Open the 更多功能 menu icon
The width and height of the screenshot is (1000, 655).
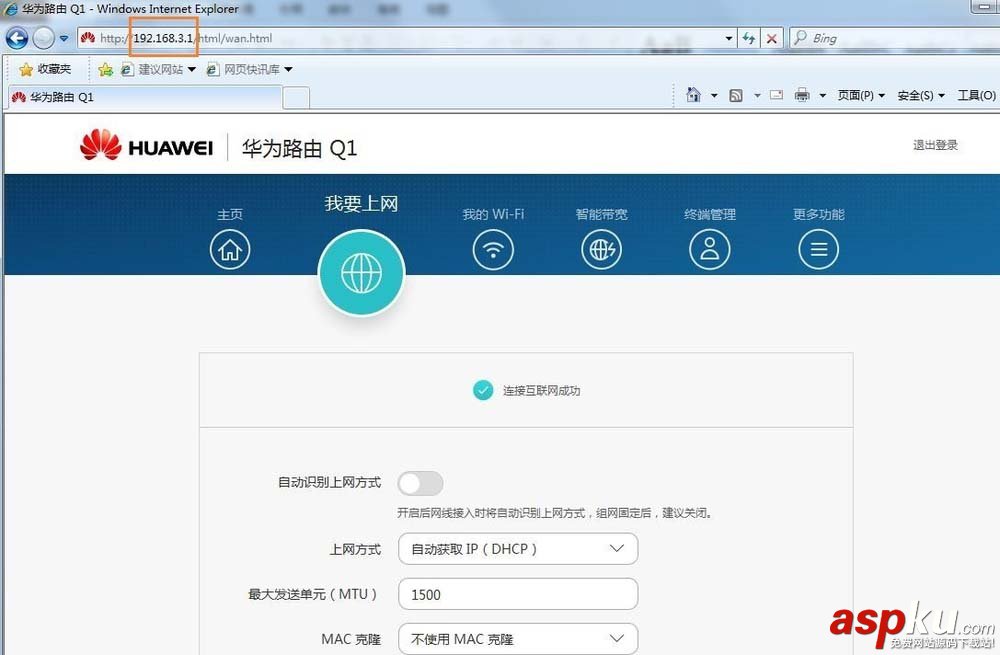click(x=818, y=249)
